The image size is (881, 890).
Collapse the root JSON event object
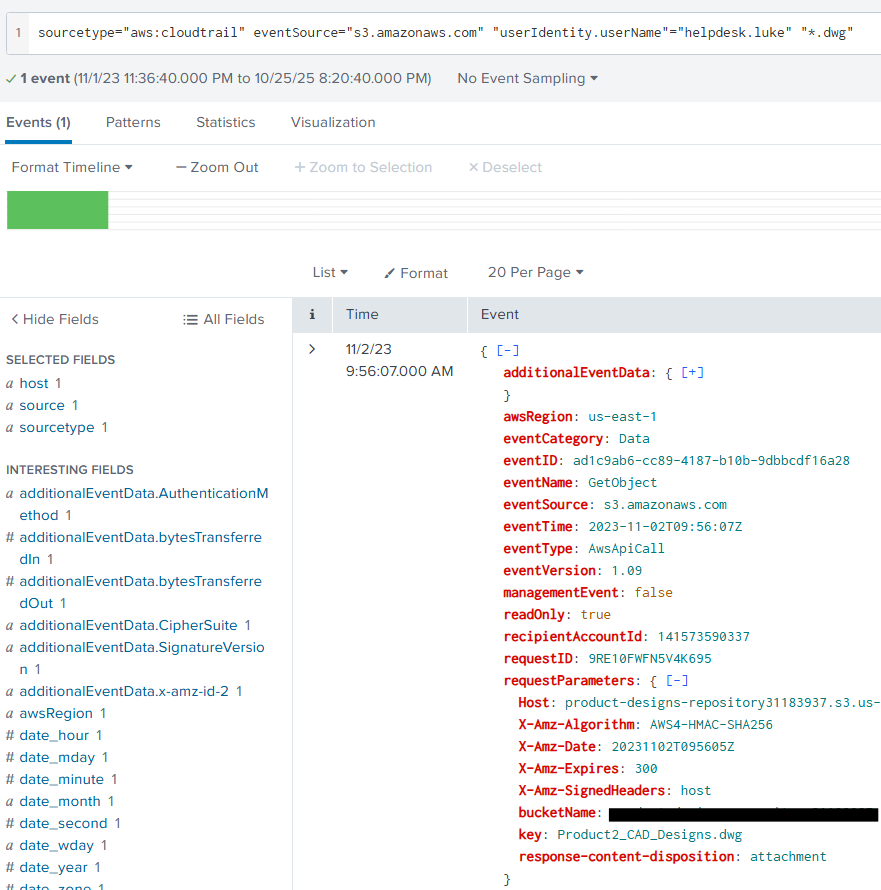(507, 350)
